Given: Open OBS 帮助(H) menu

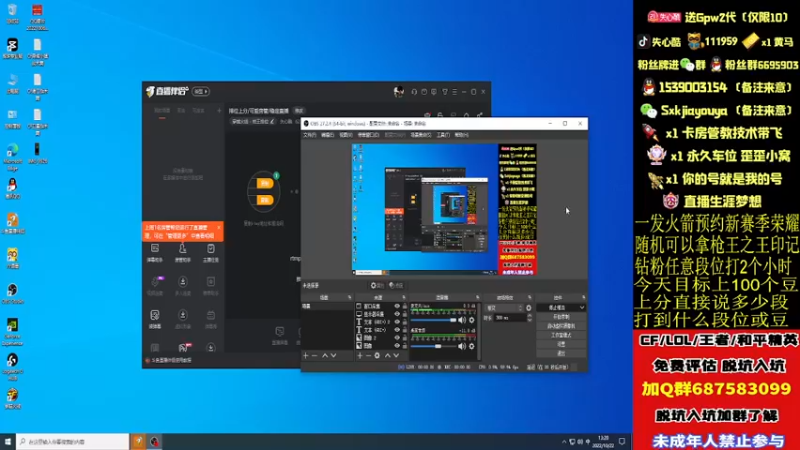Looking at the screenshot, I should pos(461,135).
